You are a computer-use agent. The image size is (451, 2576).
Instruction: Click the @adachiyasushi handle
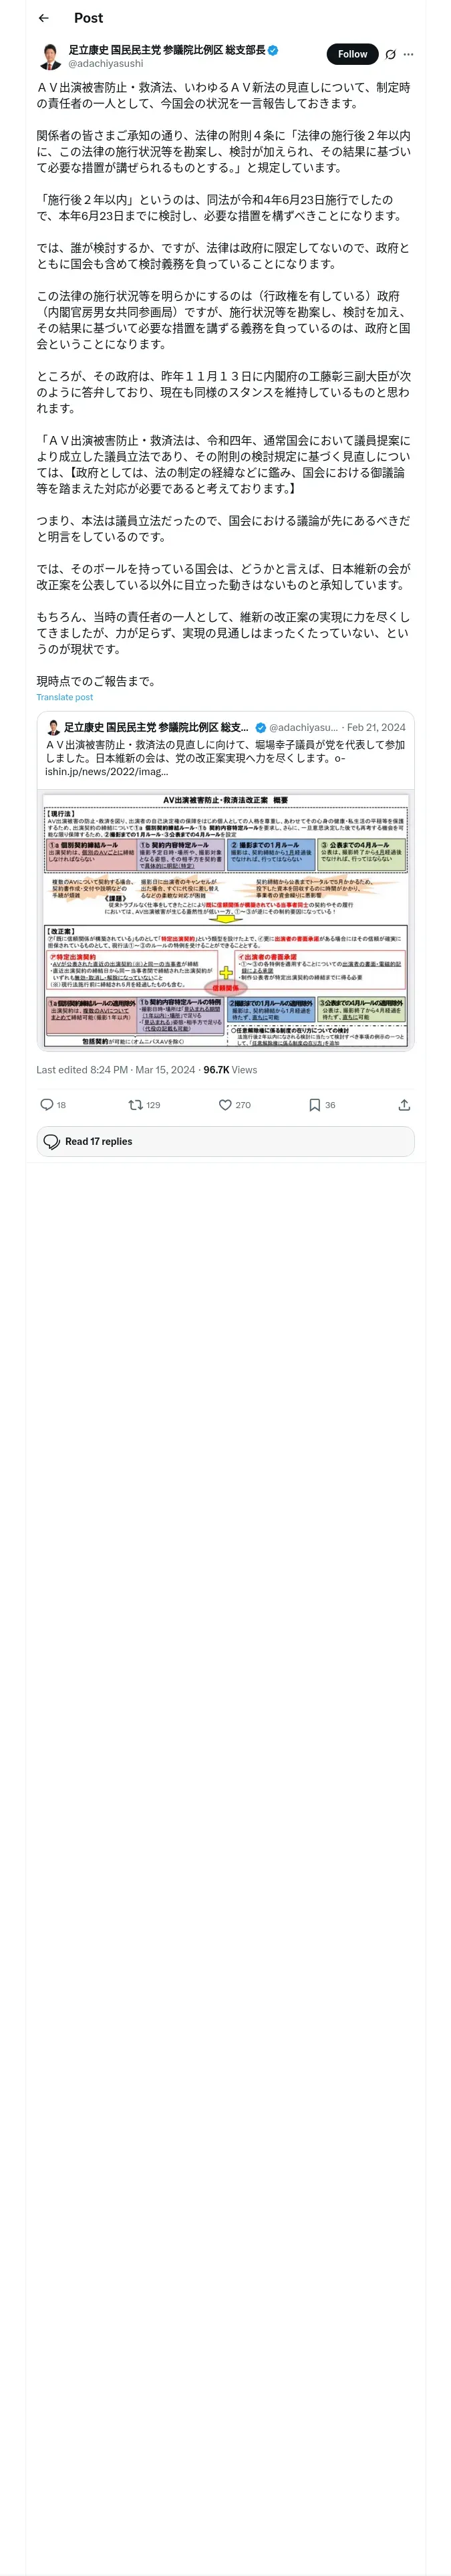point(105,63)
